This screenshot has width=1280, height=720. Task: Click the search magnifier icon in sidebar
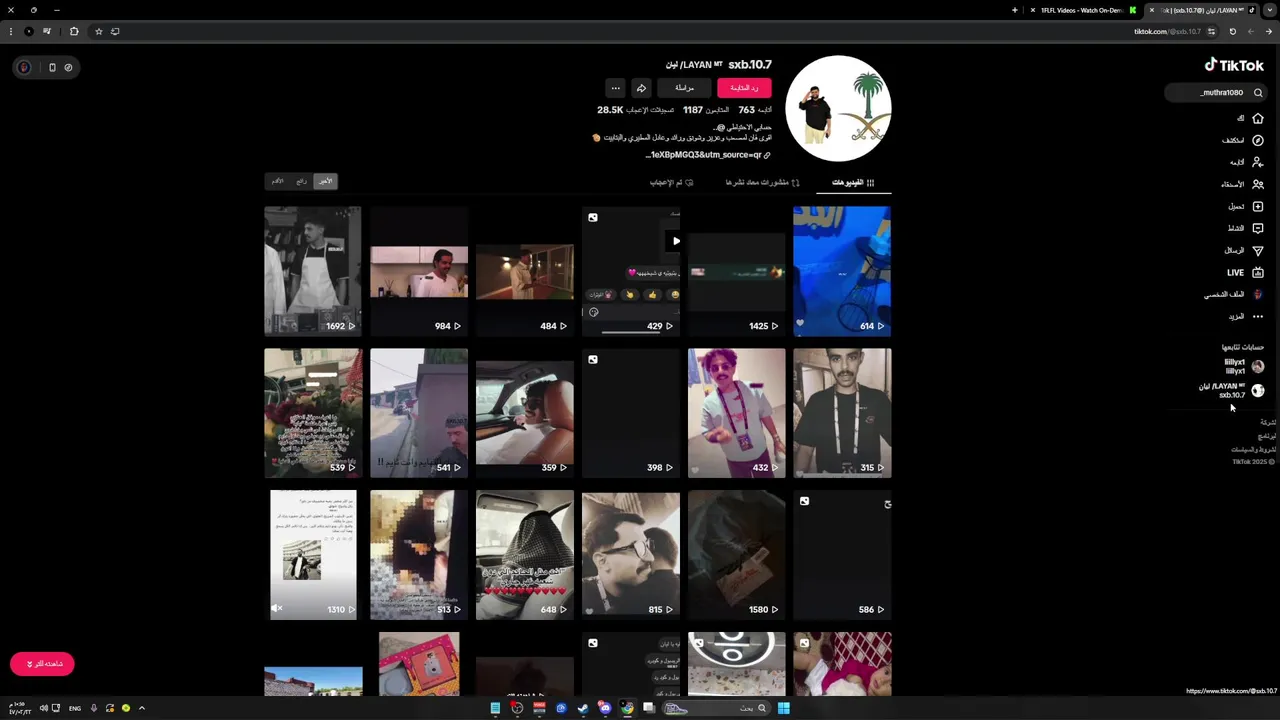coord(1258,93)
